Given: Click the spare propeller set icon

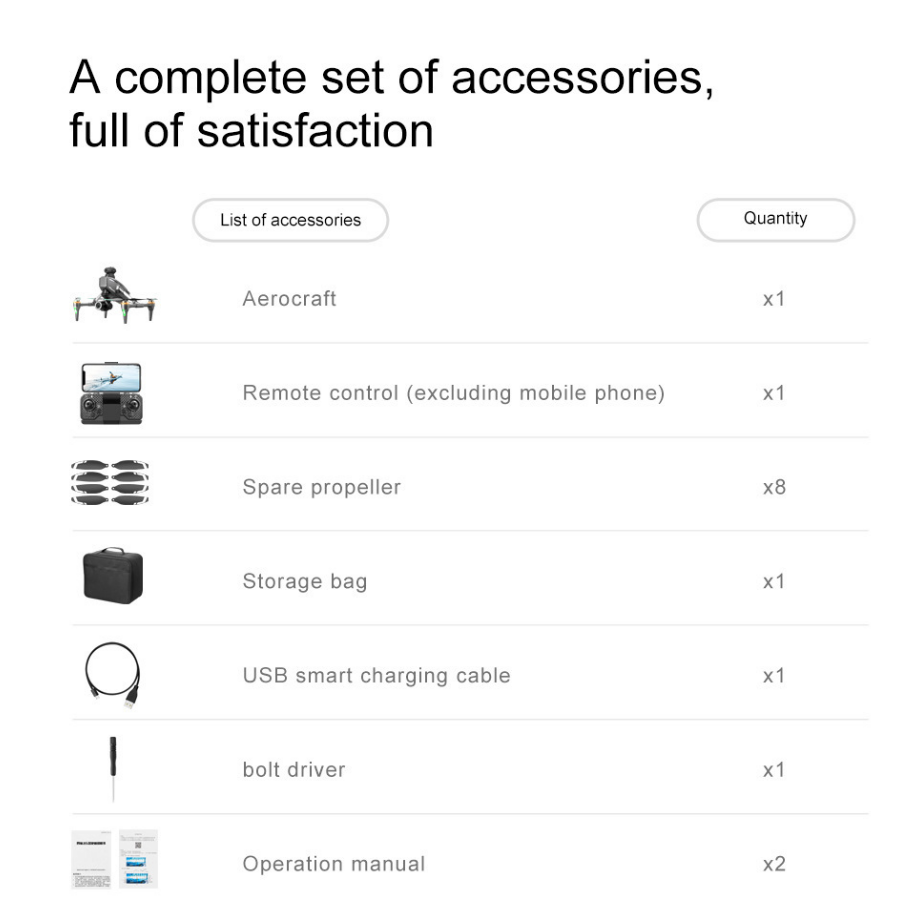Looking at the screenshot, I should (x=110, y=483).
